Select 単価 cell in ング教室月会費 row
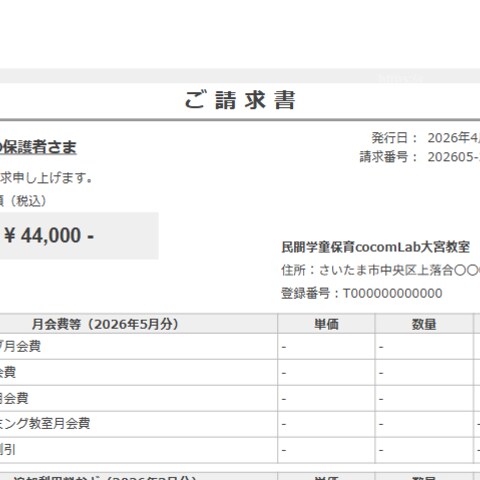 tap(326, 424)
